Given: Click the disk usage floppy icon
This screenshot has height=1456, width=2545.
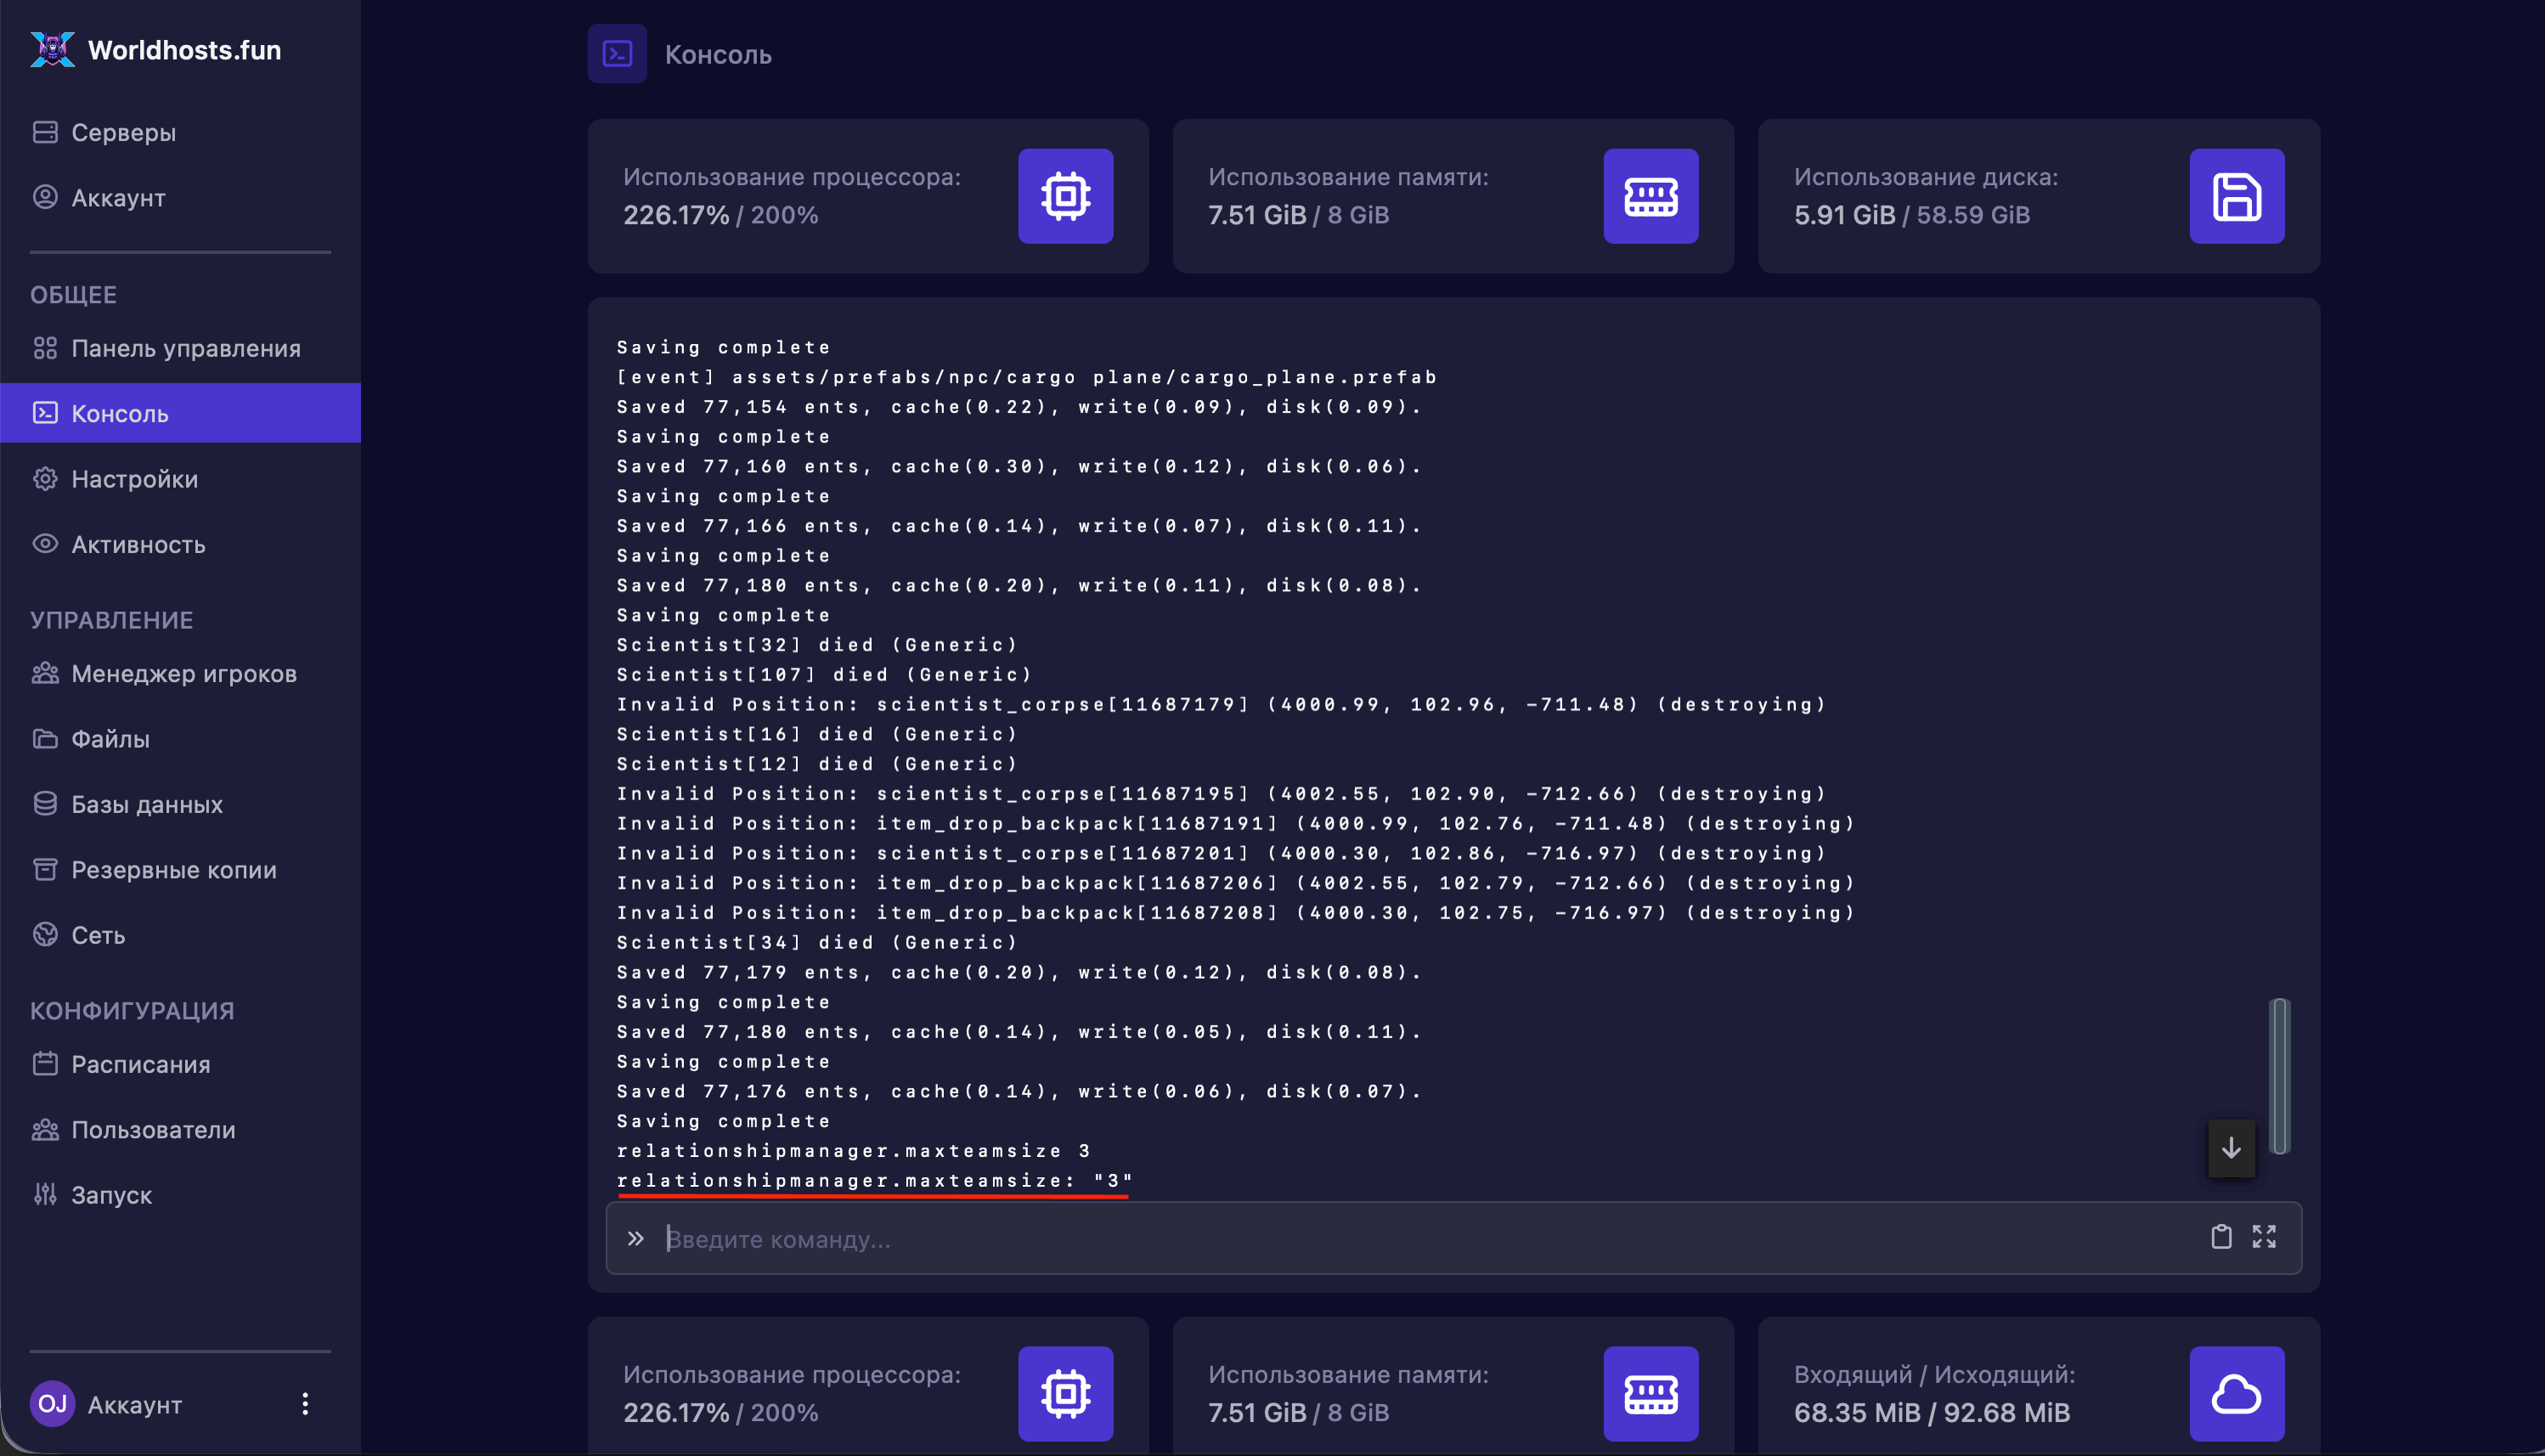Looking at the screenshot, I should tap(2236, 196).
